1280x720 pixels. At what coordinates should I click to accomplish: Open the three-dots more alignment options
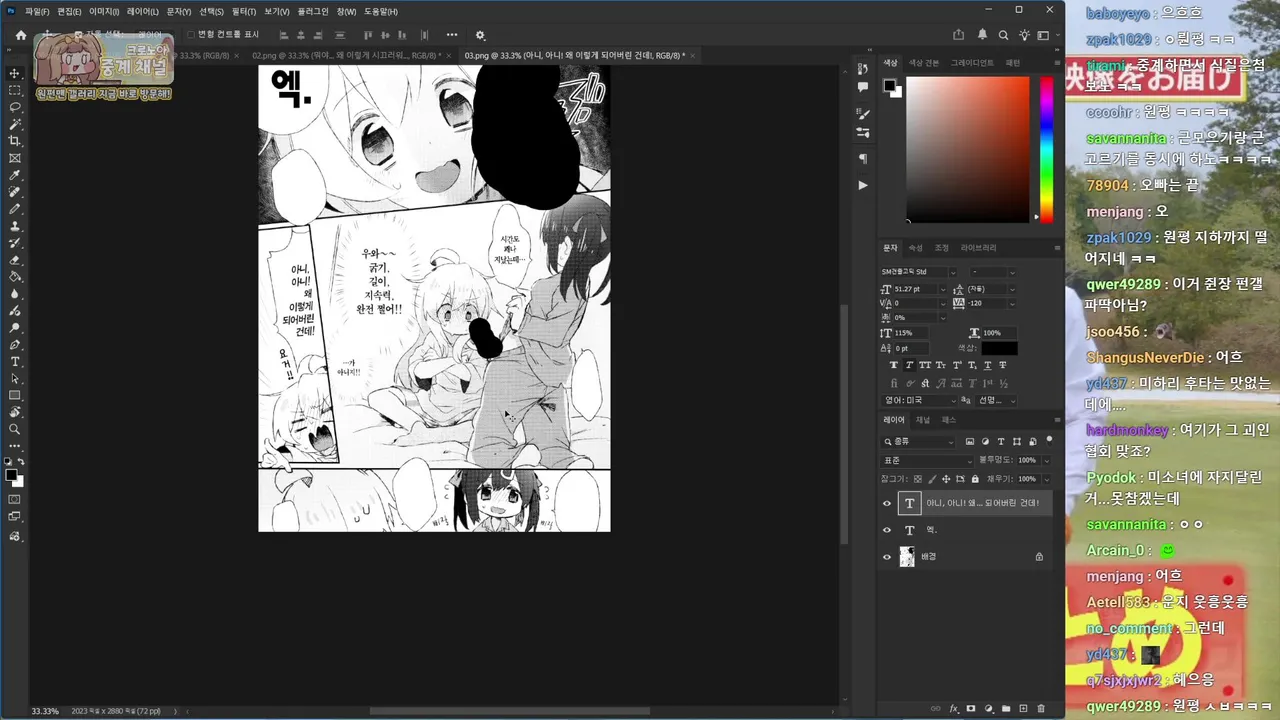[452, 35]
